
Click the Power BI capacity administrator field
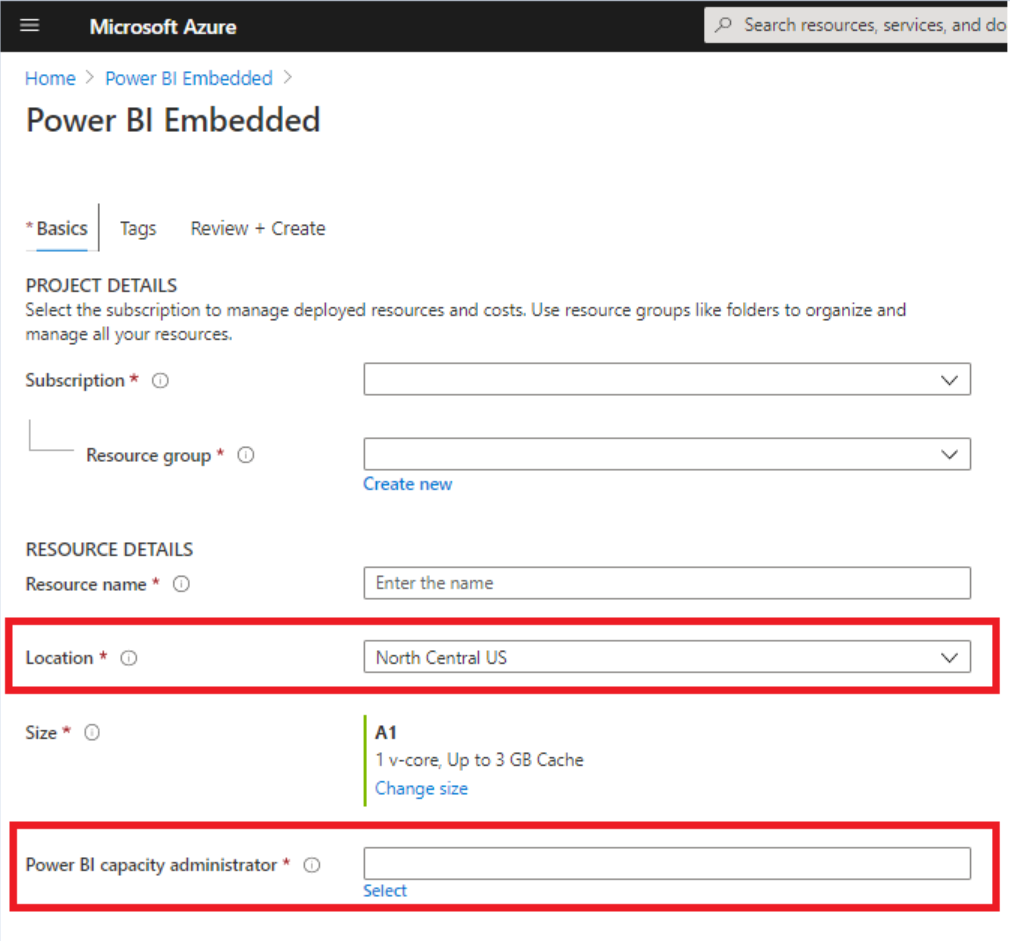point(667,863)
